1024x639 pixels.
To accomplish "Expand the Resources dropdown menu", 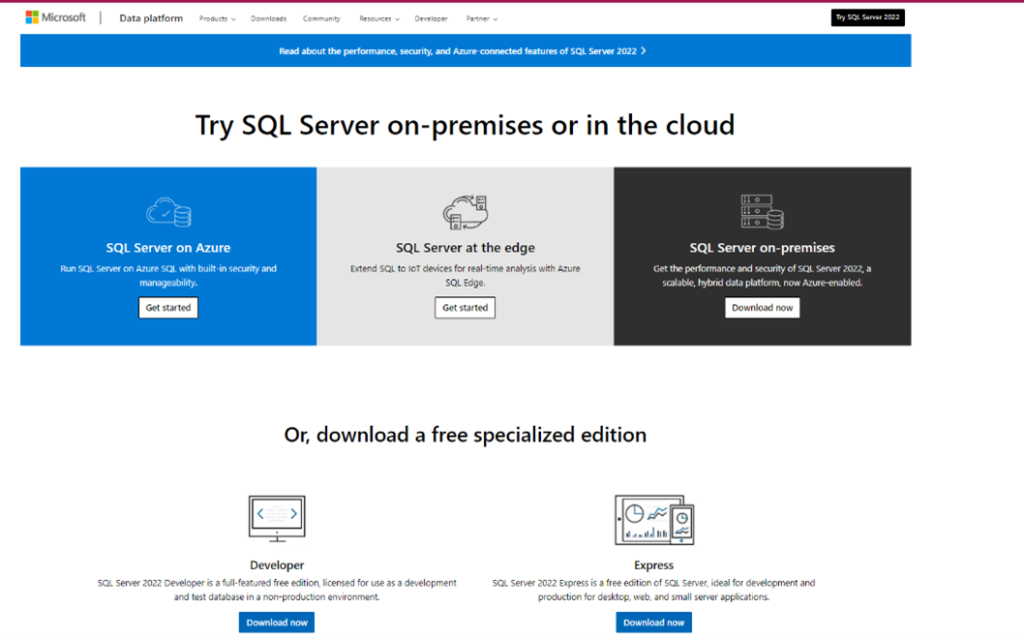I will tap(379, 19).
